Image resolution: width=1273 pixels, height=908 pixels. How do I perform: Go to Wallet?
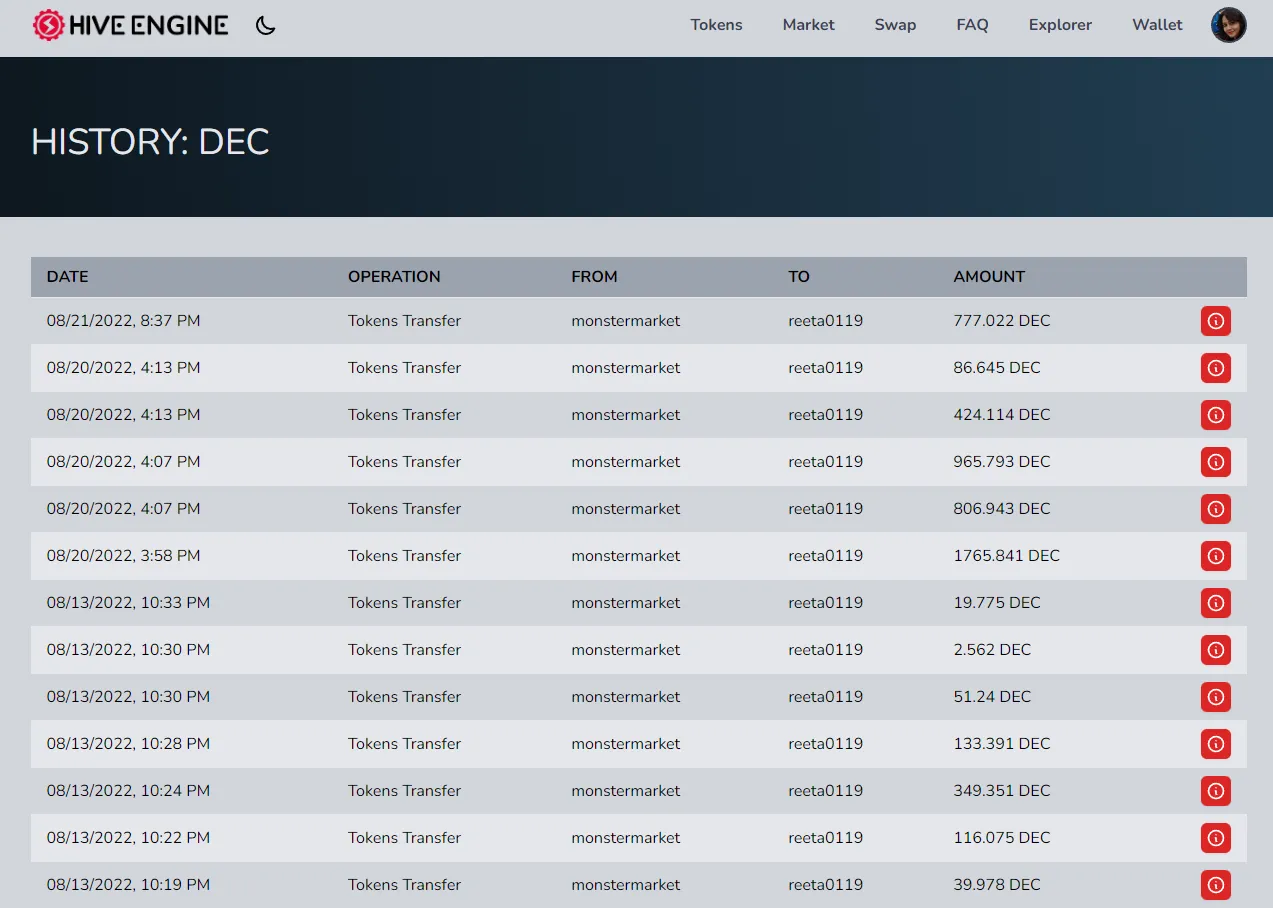(x=1157, y=25)
